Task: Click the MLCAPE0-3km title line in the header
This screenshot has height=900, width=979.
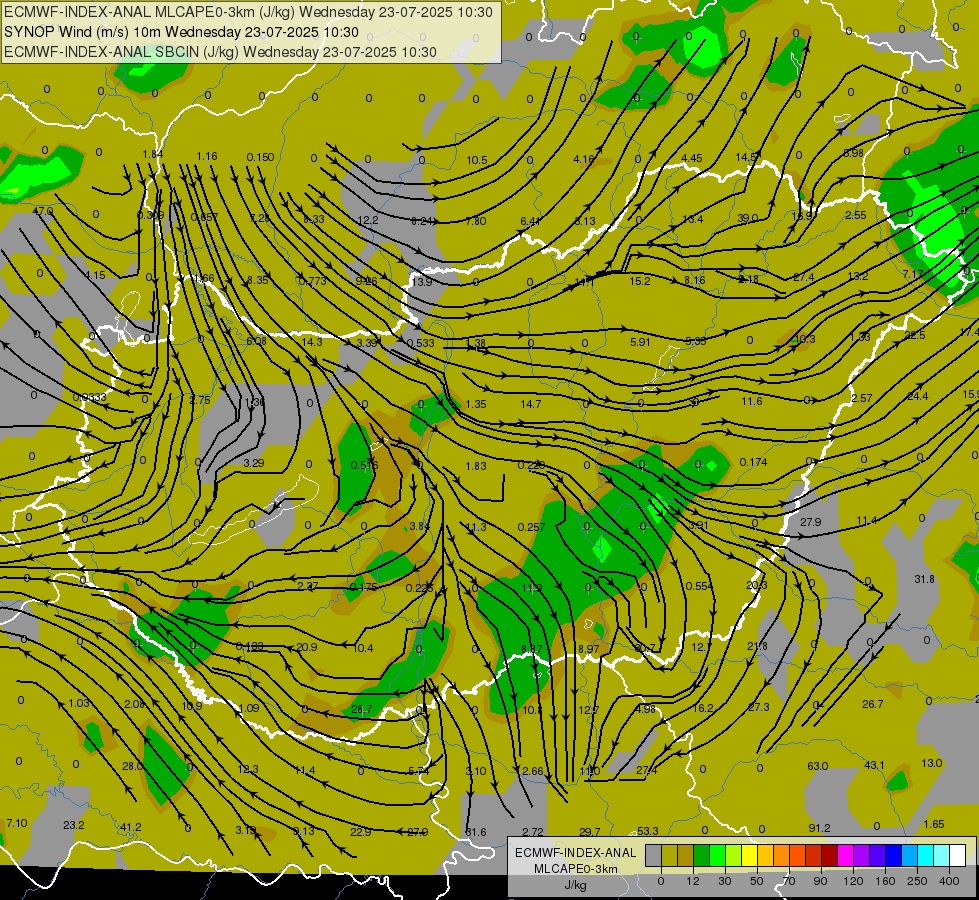Action: click(248, 12)
